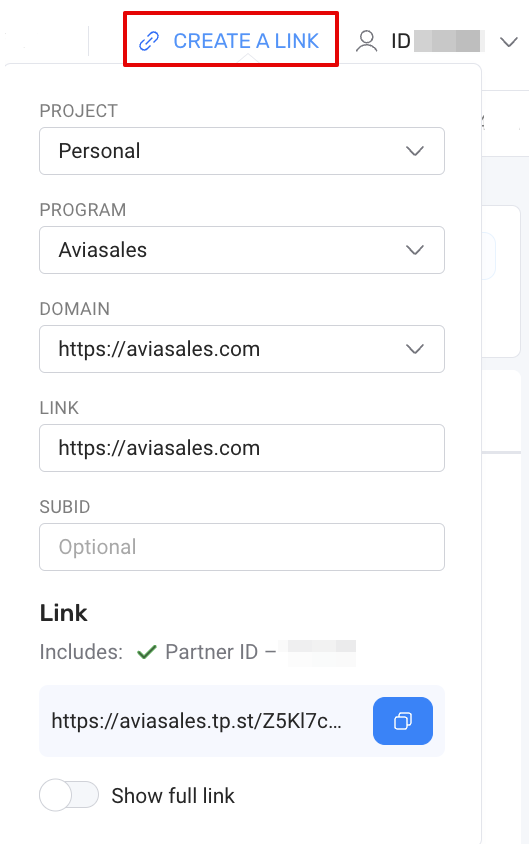Open the Program dropdown showing Aviasales
The height and width of the screenshot is (844, 529).
tap(242, 250)
